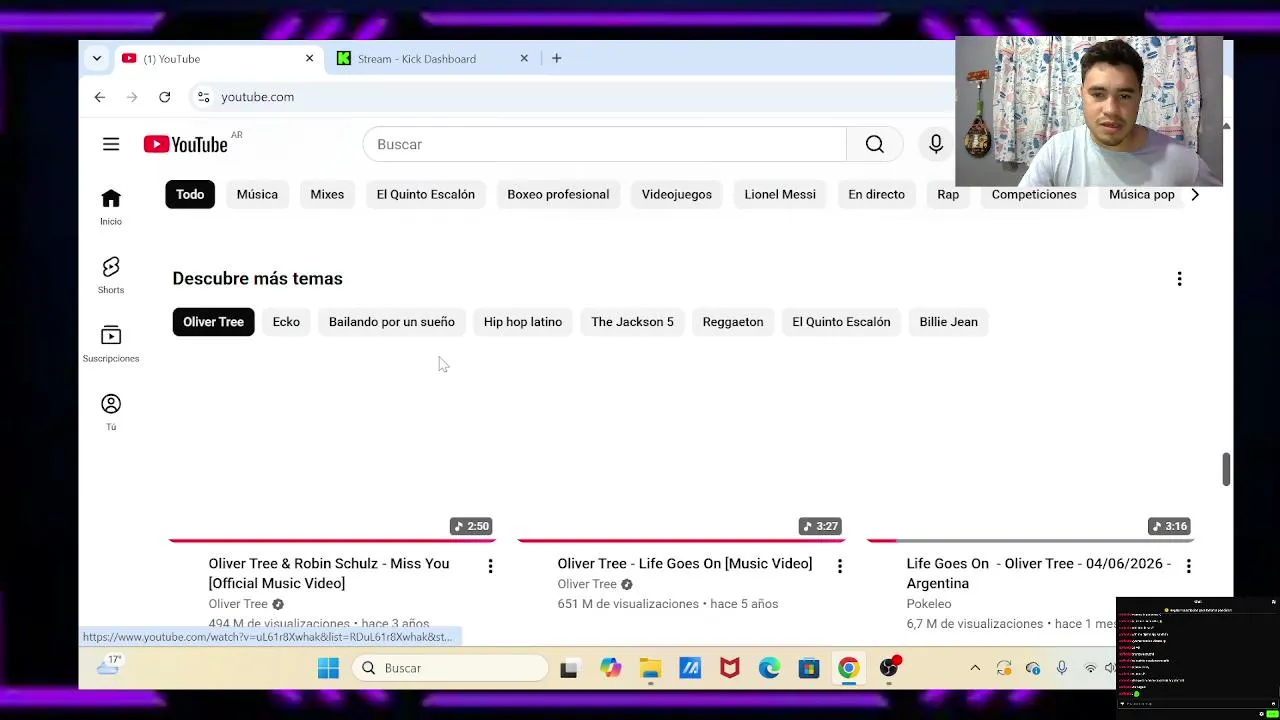Screen dimensions: 1280x720
Task: Open OBS Studio from the taskbar
Action: 889,668
